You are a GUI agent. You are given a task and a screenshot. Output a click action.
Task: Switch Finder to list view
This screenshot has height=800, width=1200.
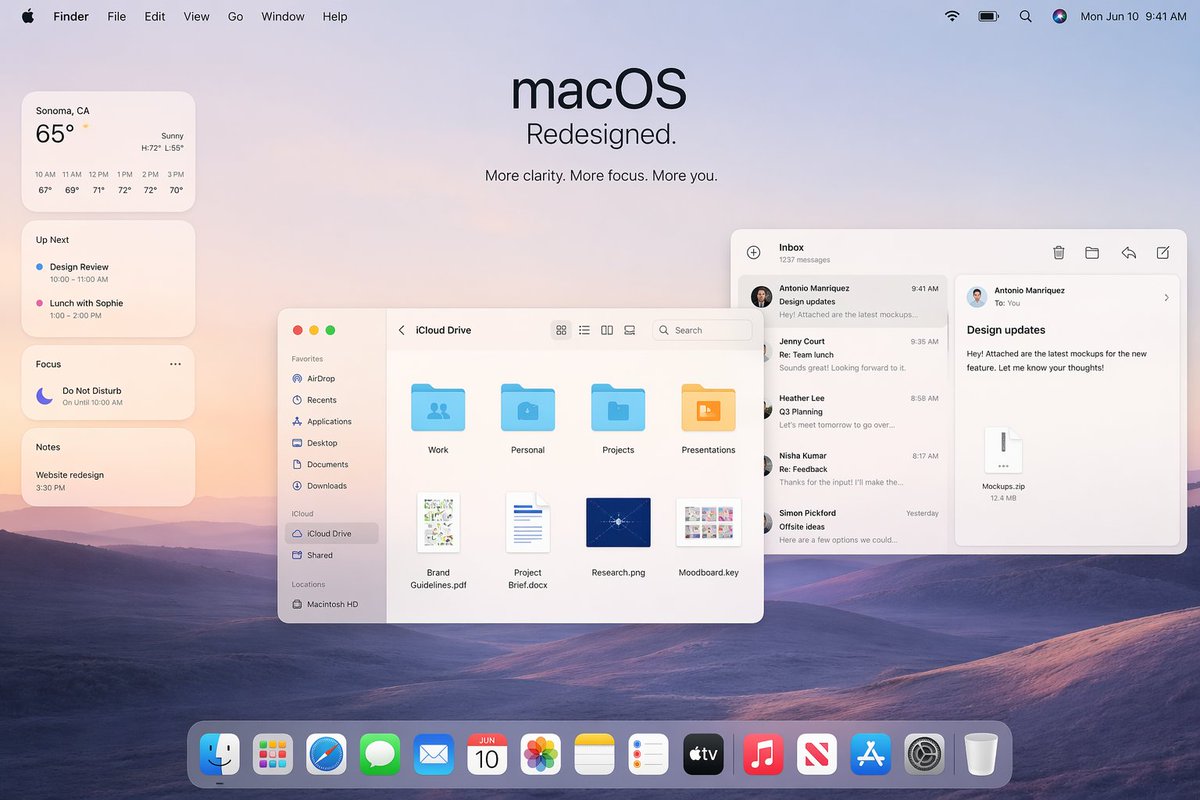coord(584,330)
